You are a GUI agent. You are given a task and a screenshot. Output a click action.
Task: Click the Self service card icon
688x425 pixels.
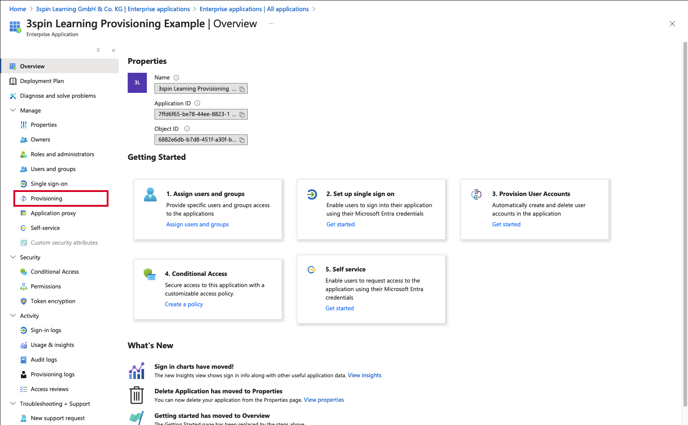[311, 269]
